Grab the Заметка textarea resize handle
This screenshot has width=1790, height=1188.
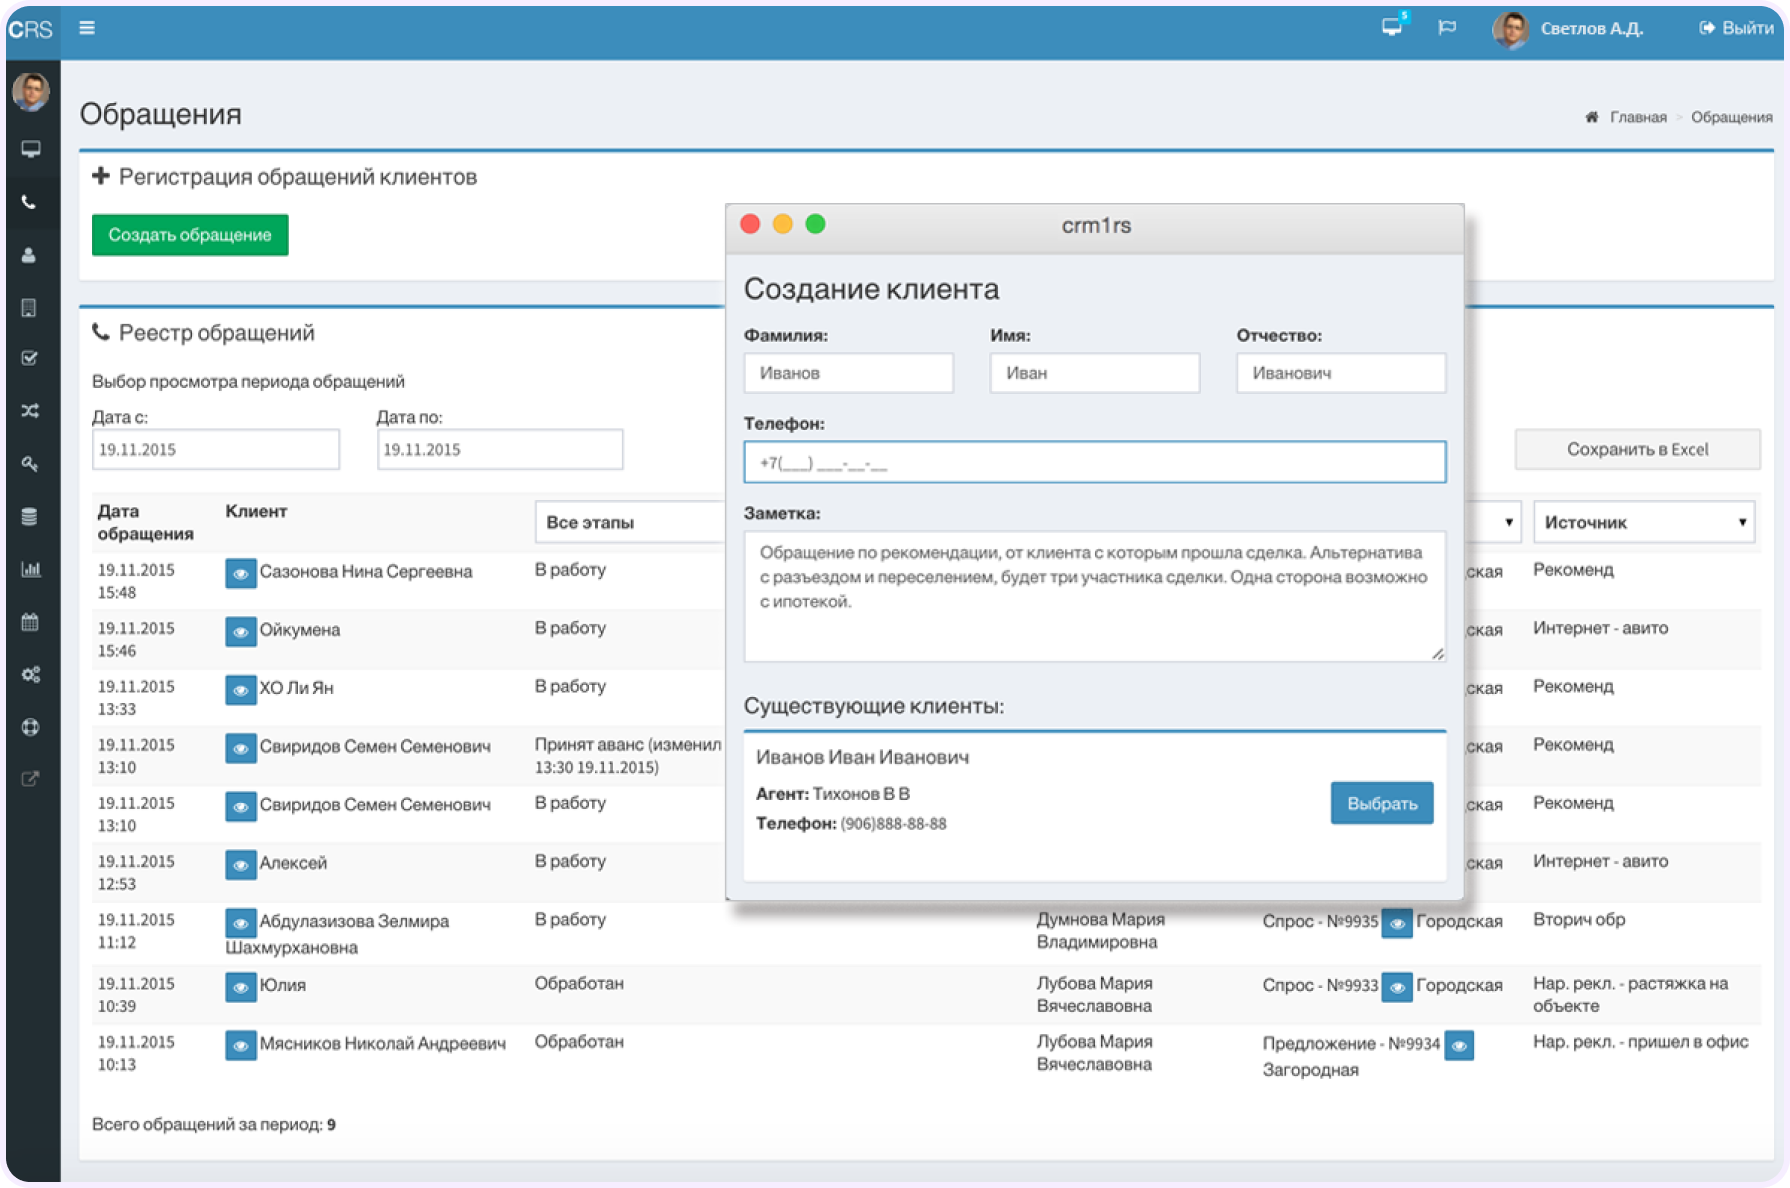click(x=1437, y=653)
